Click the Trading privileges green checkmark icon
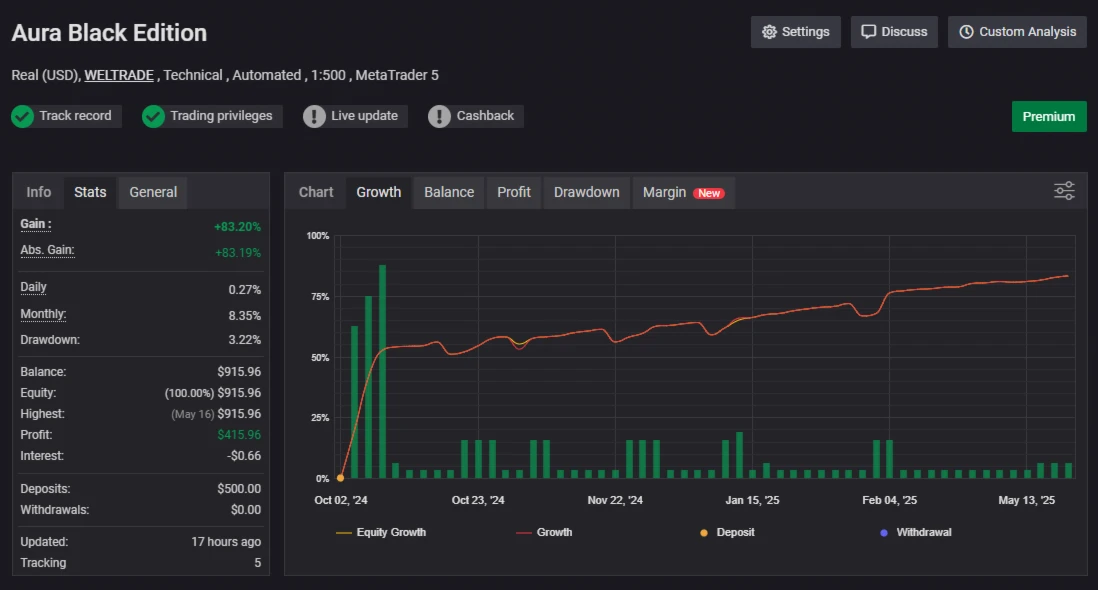 click(153, 116)
